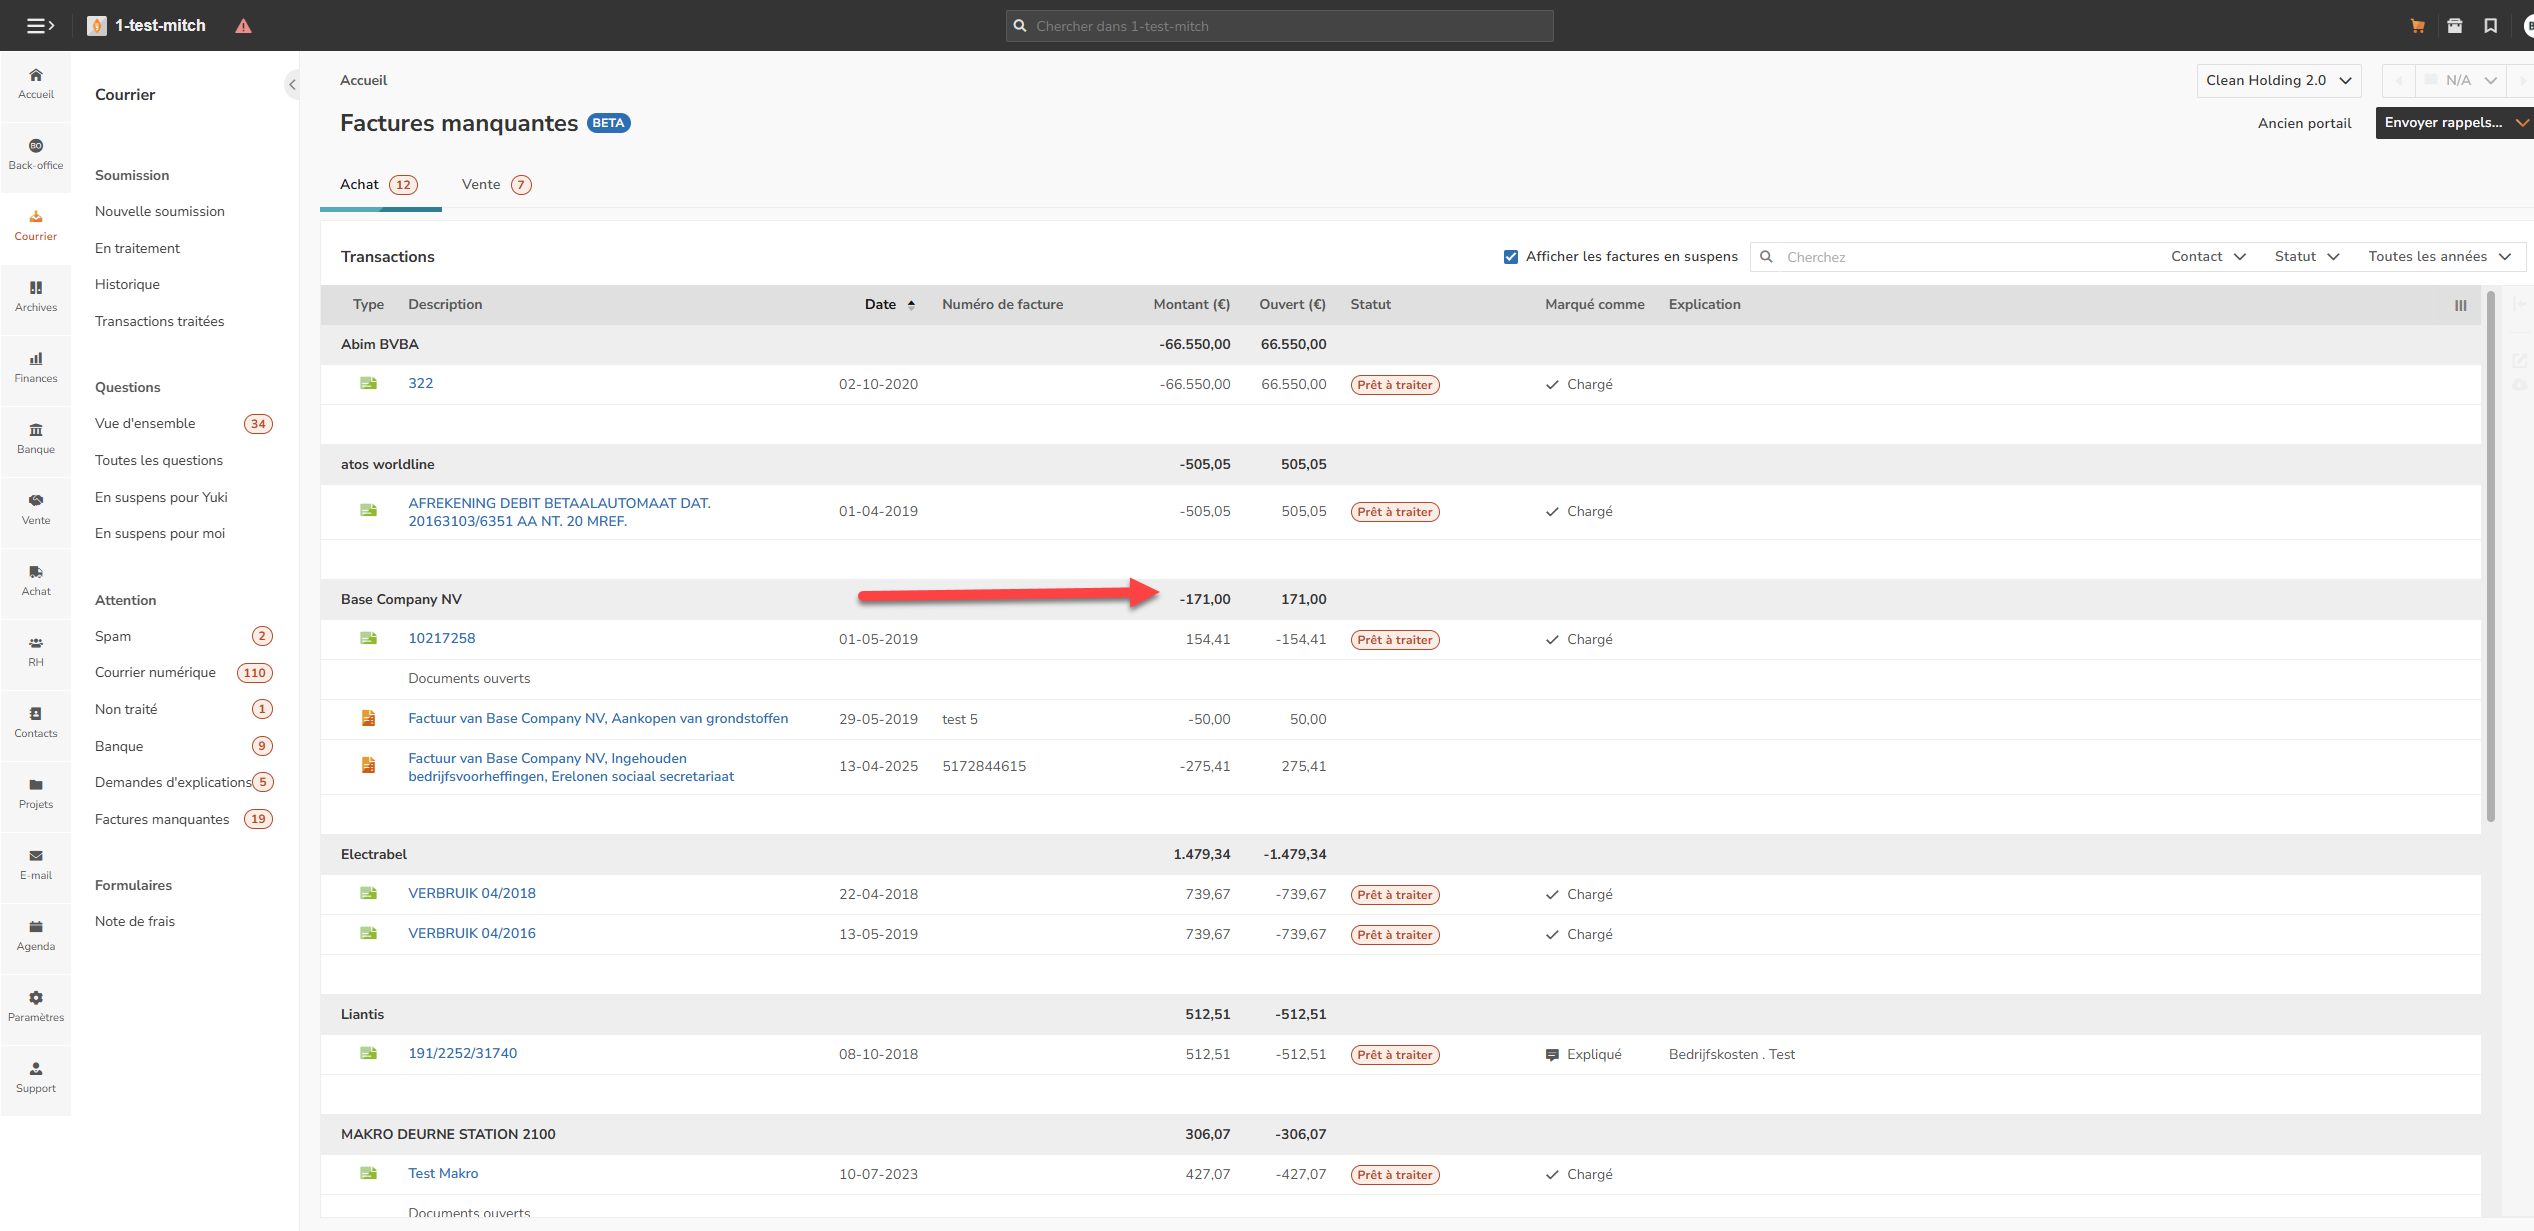Click the Envoyer rappels button

[2443, 123]
